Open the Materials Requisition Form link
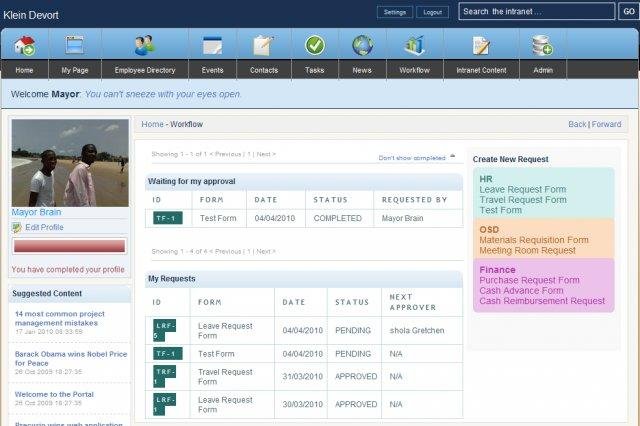The image size is (640, 426). pos(534,240)
